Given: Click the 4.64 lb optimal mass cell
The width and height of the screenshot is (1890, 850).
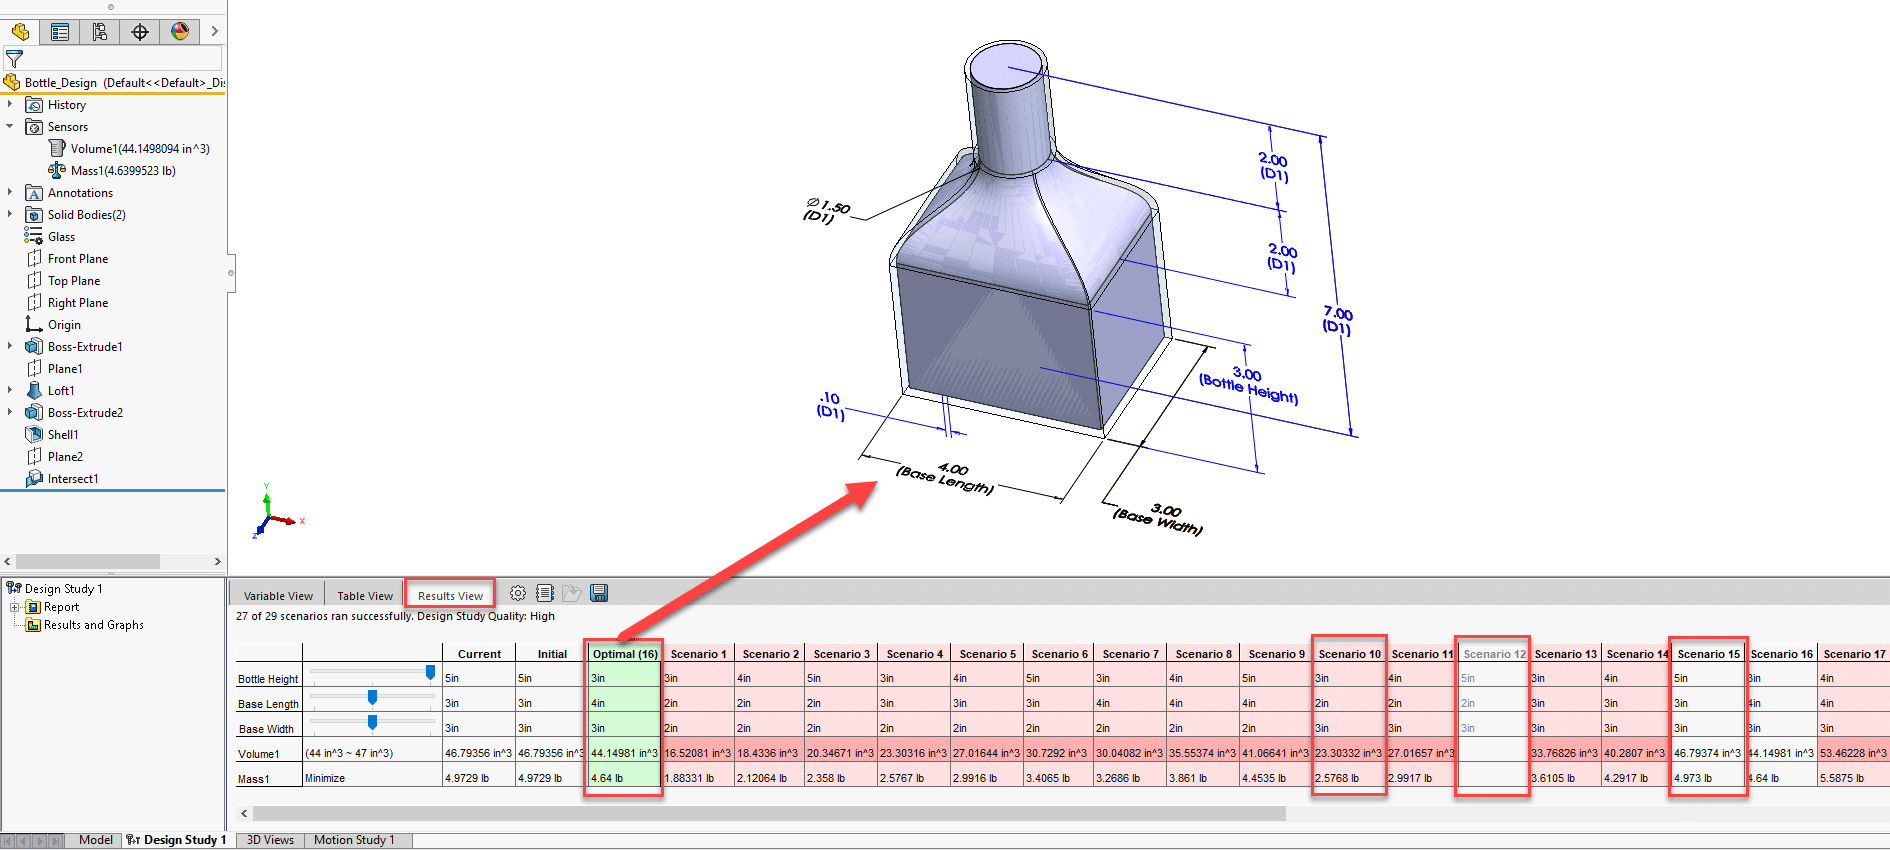Looking at the screenshot, I should pyautogui.click(x=624, y=778).
